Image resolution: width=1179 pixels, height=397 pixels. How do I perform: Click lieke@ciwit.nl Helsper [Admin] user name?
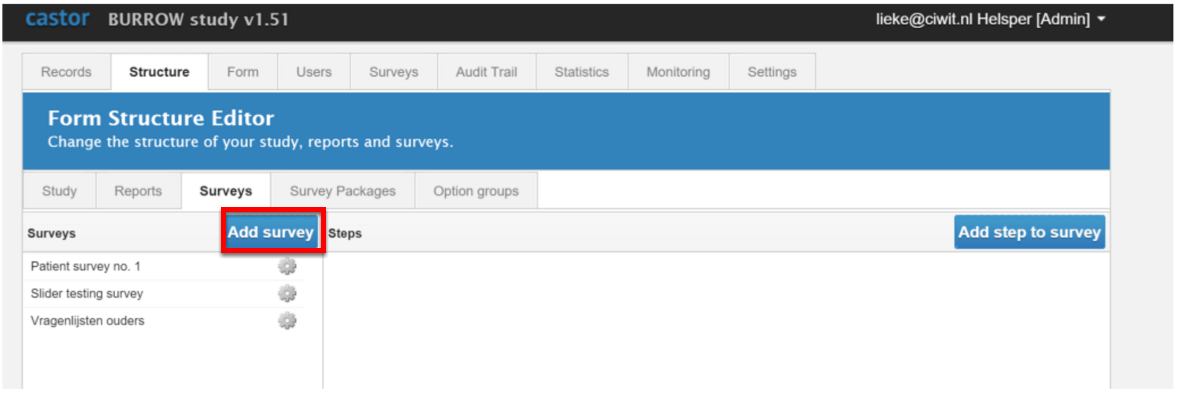click(x=983, y=20)
